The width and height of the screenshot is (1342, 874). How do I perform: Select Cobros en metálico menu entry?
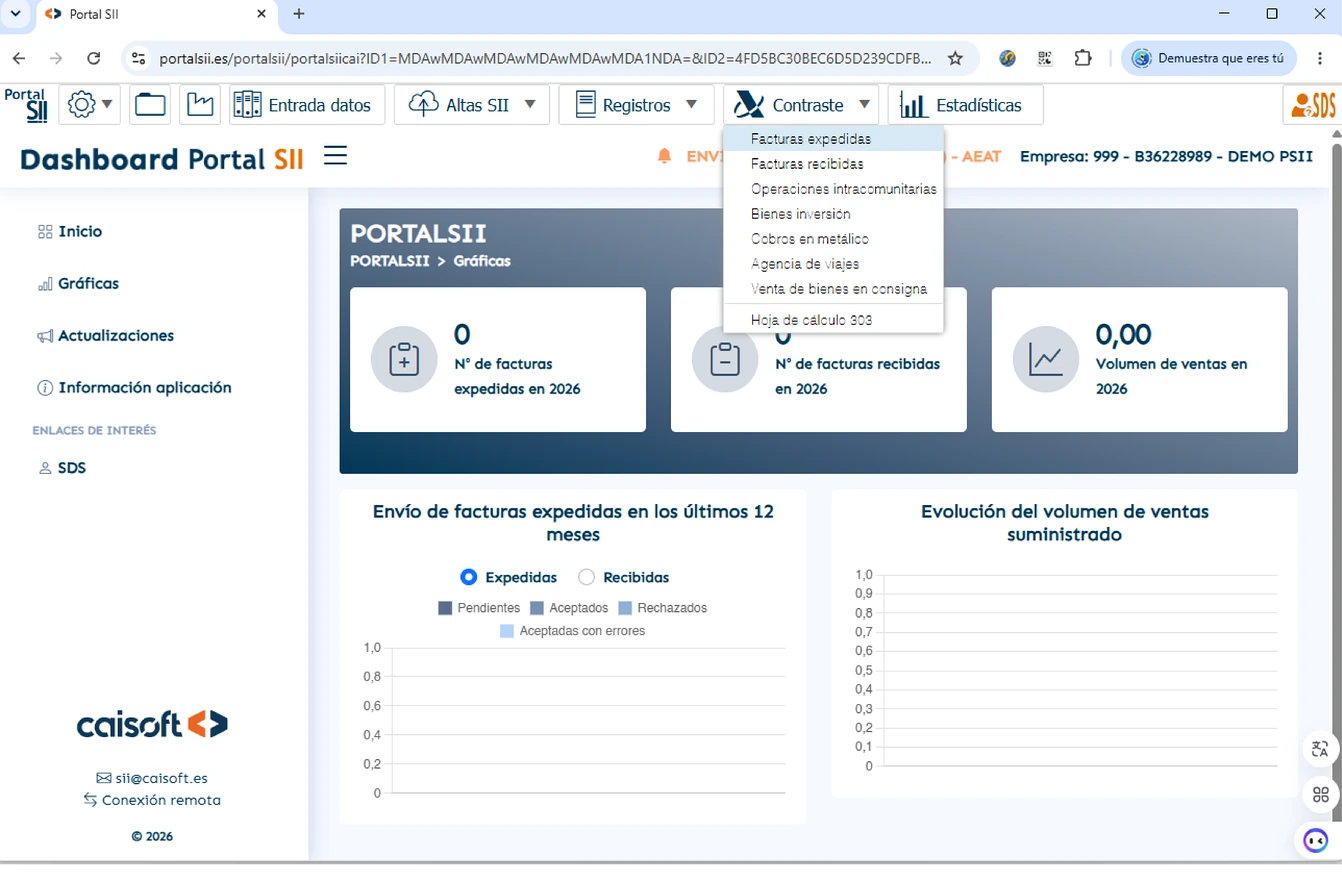point(833,239)
